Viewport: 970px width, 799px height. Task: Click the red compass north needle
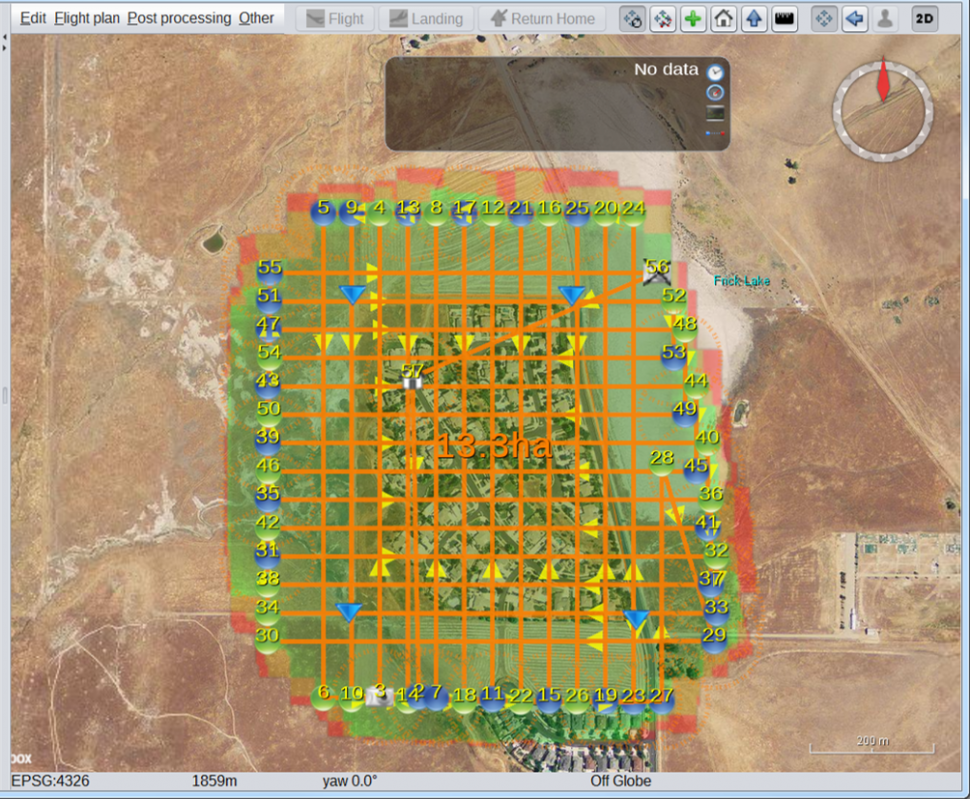[882, 82]
